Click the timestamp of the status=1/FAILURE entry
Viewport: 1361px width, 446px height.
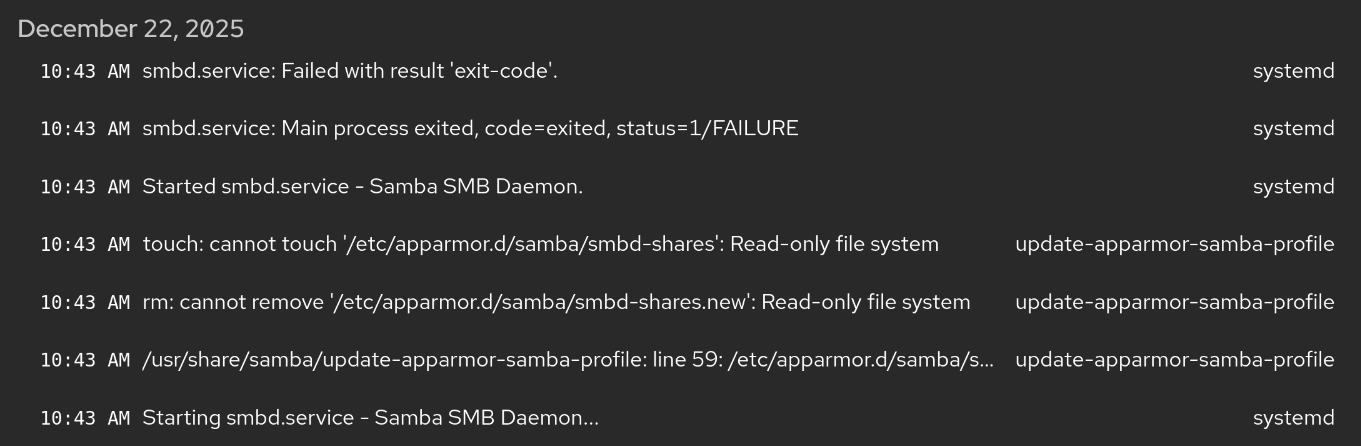[85, 129]
